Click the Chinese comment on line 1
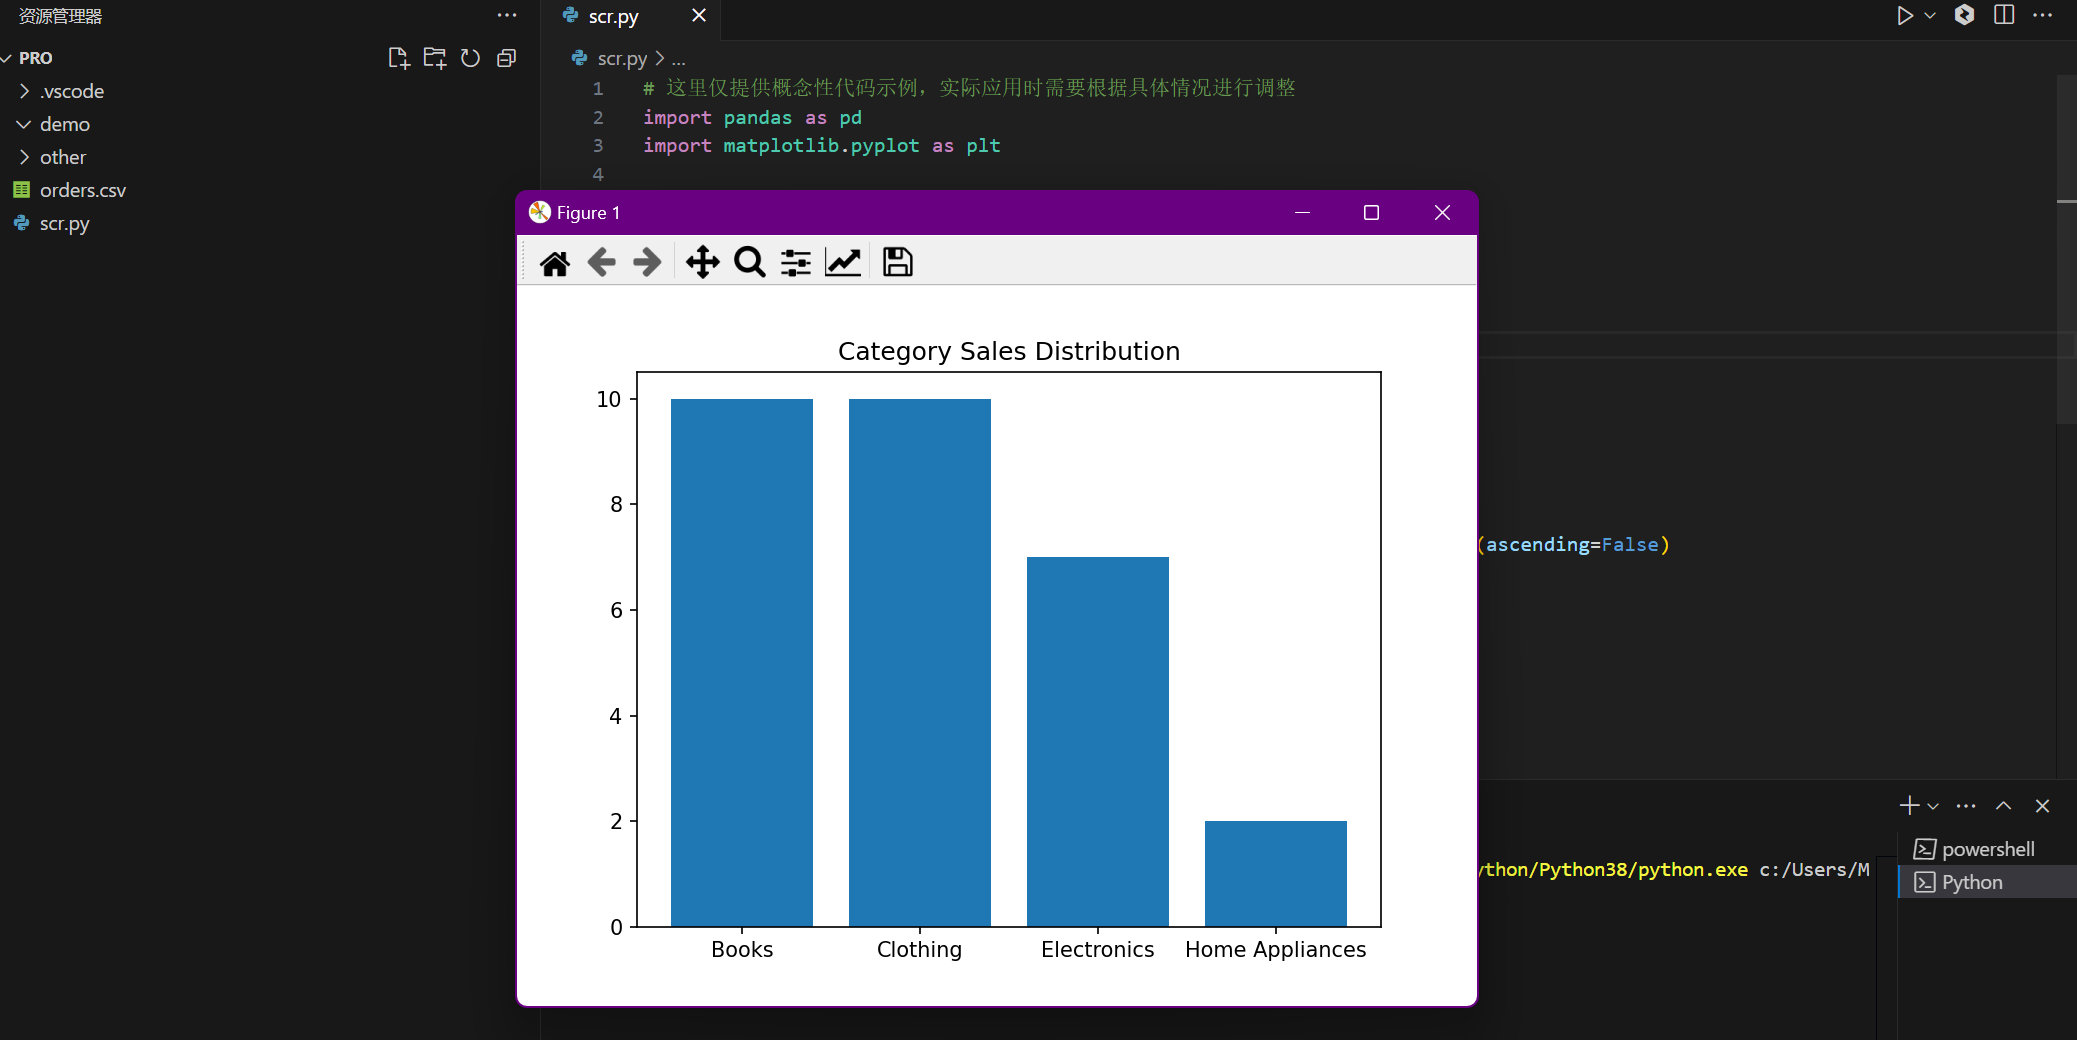This screenshot has height=1040, width=2077. pos(969,88)
